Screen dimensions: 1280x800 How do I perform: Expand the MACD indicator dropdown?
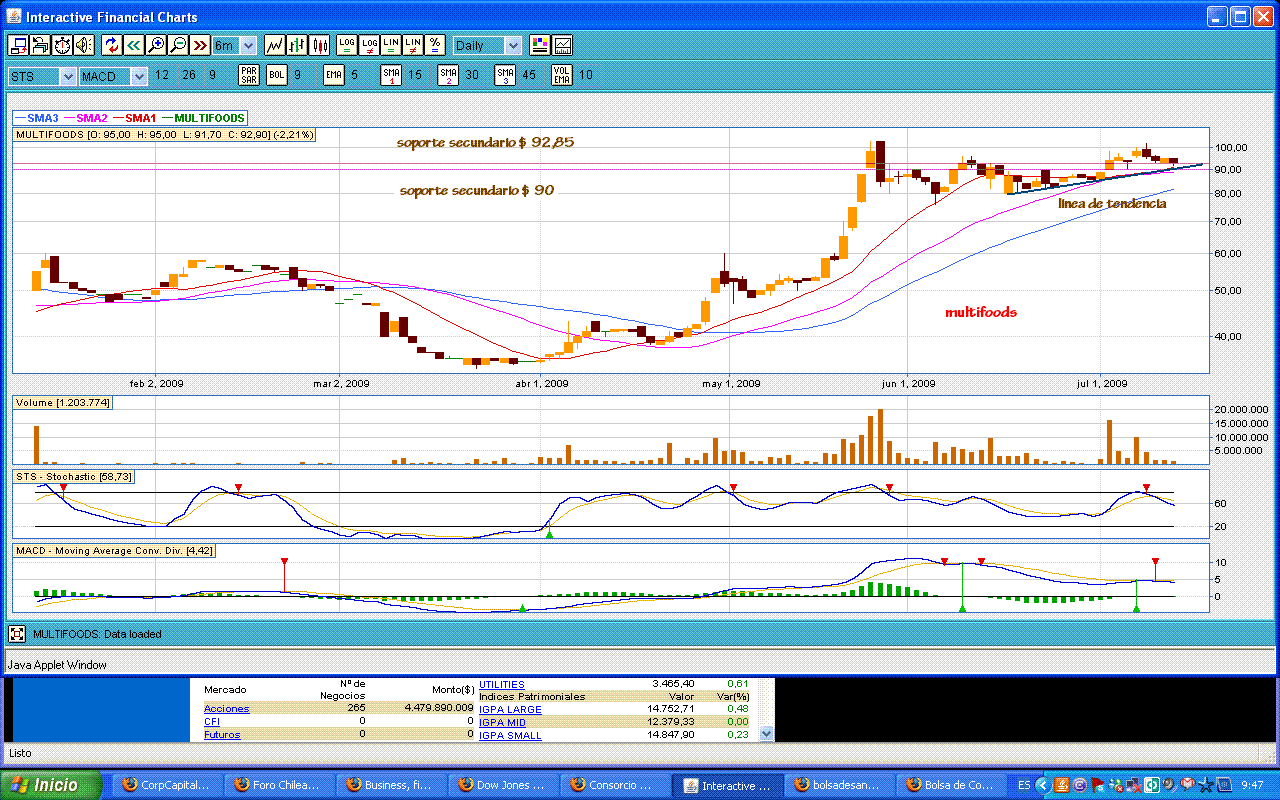[139, 76]
